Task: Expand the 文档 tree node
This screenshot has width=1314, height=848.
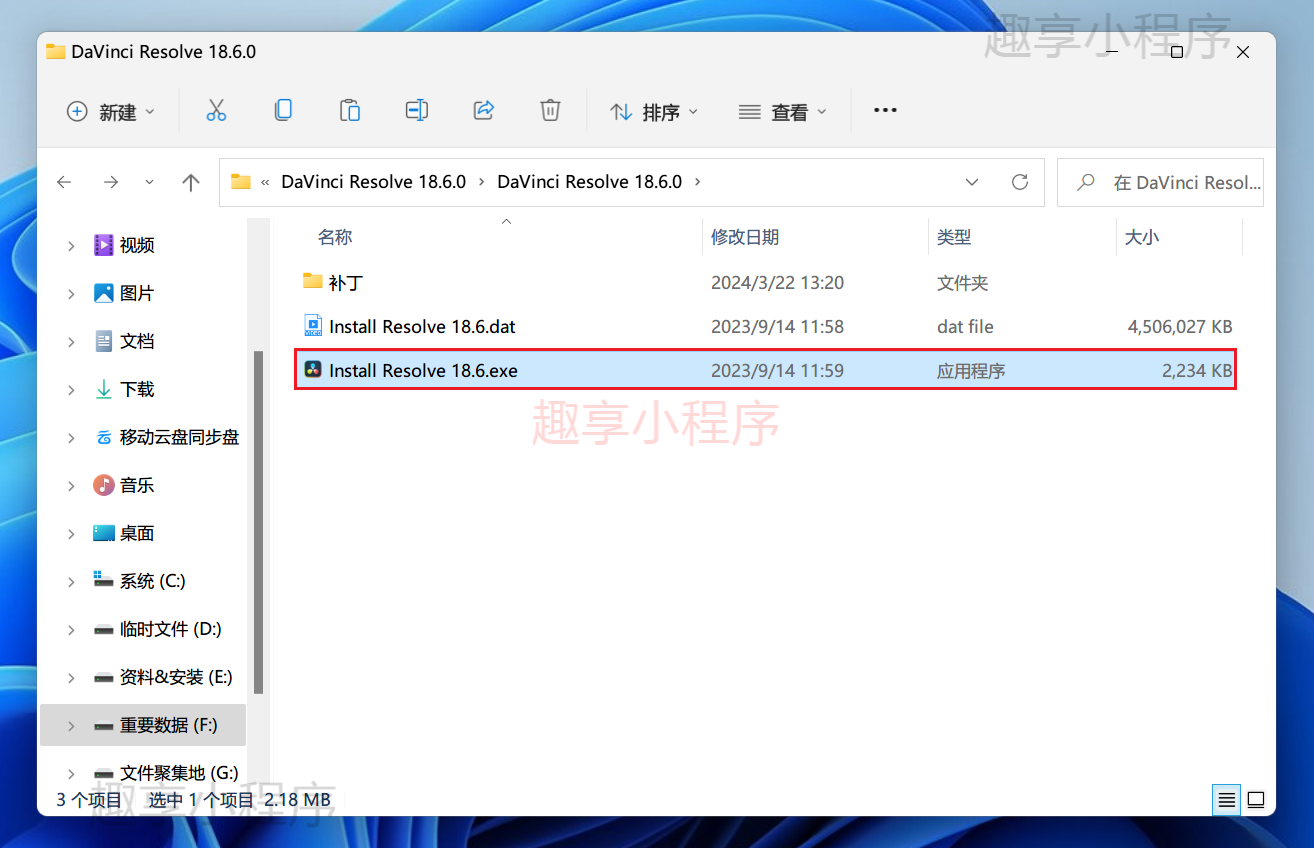Action: 71,341
